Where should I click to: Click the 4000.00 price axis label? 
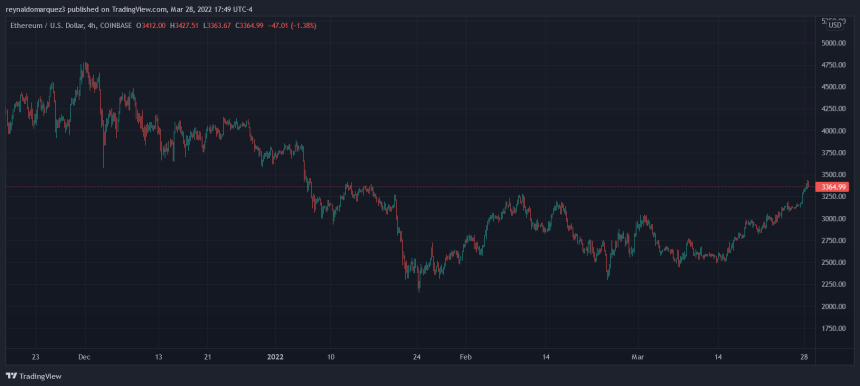pyautogui.click(x=833, y=130)
